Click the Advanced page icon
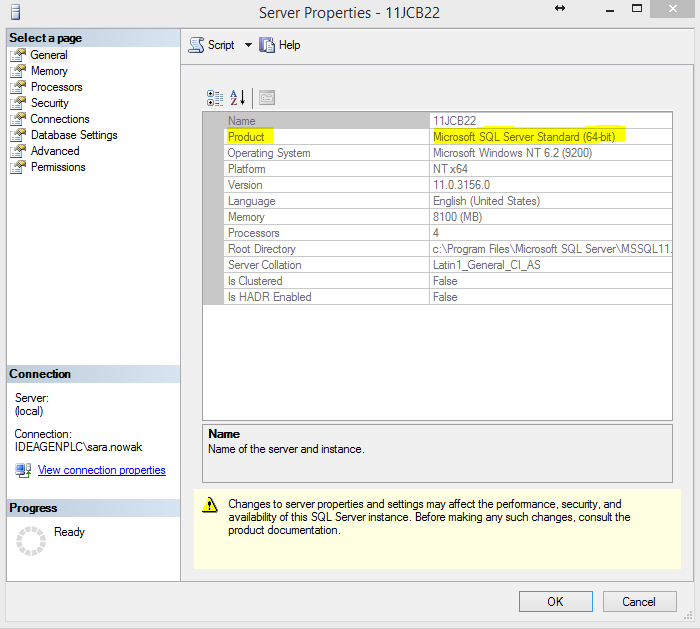This screenshot has width=700, height=629. pyautogui.click(x=18, y=151)
